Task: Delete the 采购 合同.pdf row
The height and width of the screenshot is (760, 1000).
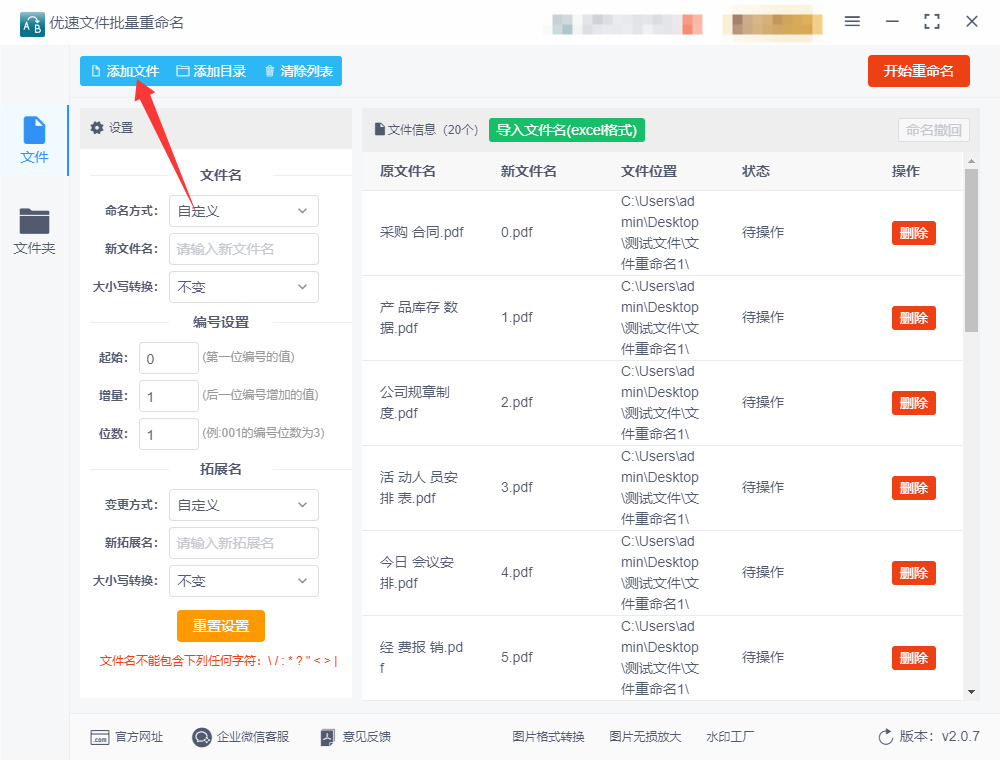Action: point(913,233)
